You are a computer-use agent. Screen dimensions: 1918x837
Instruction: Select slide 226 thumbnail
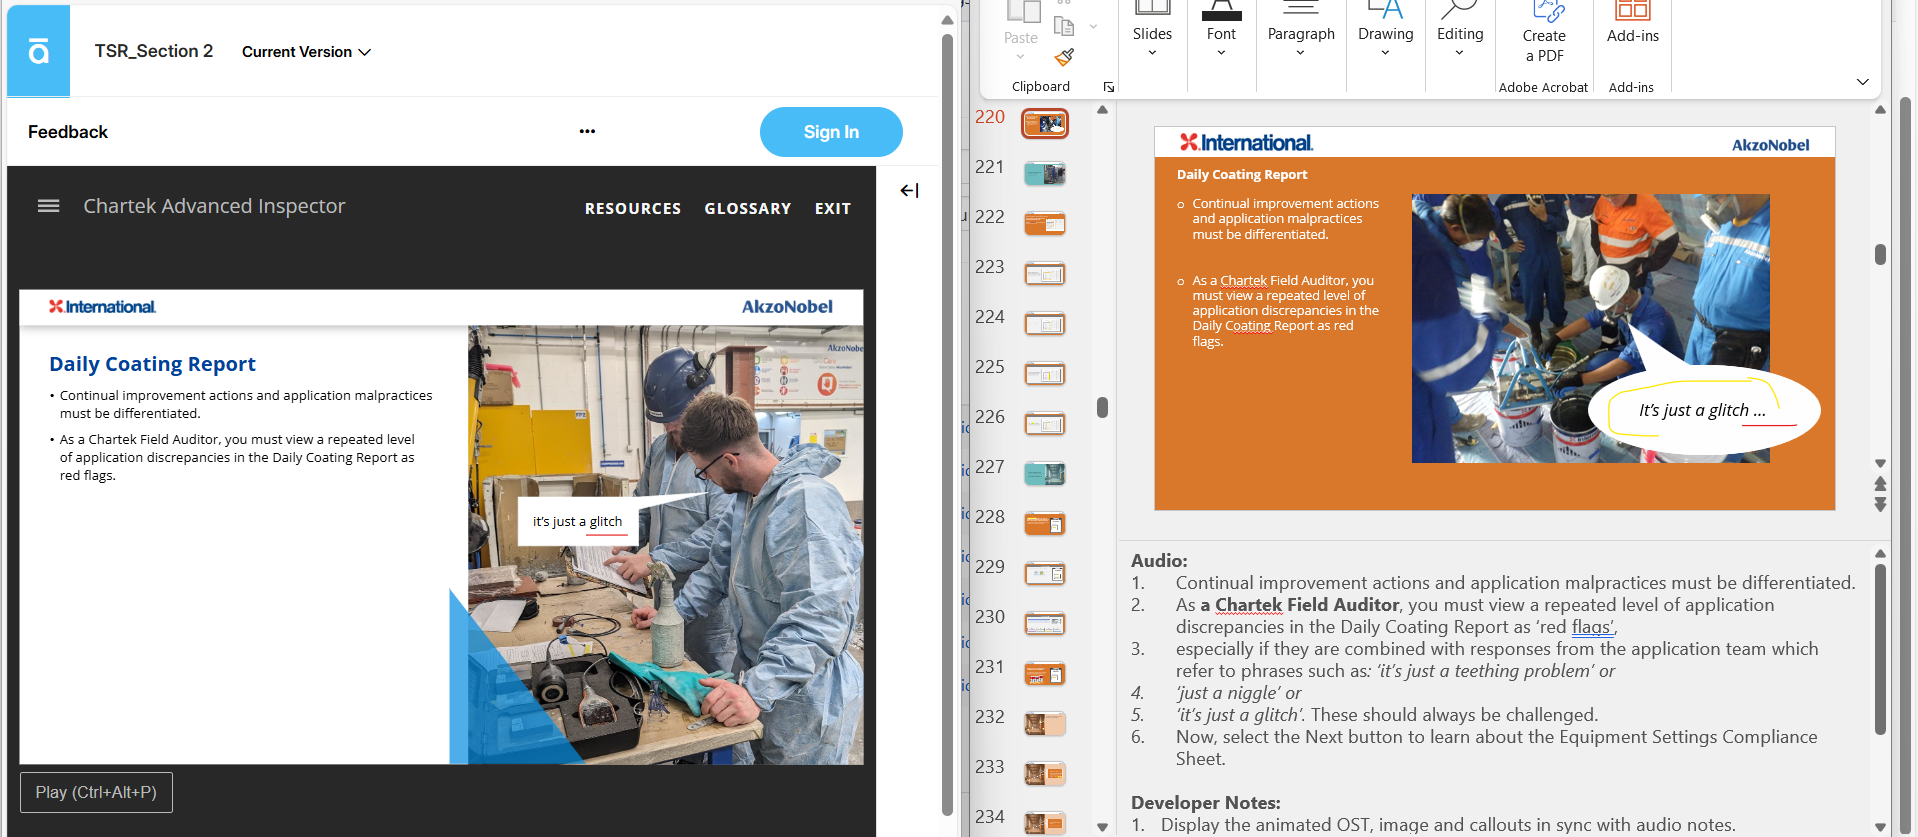click(x=1044, y=424)
